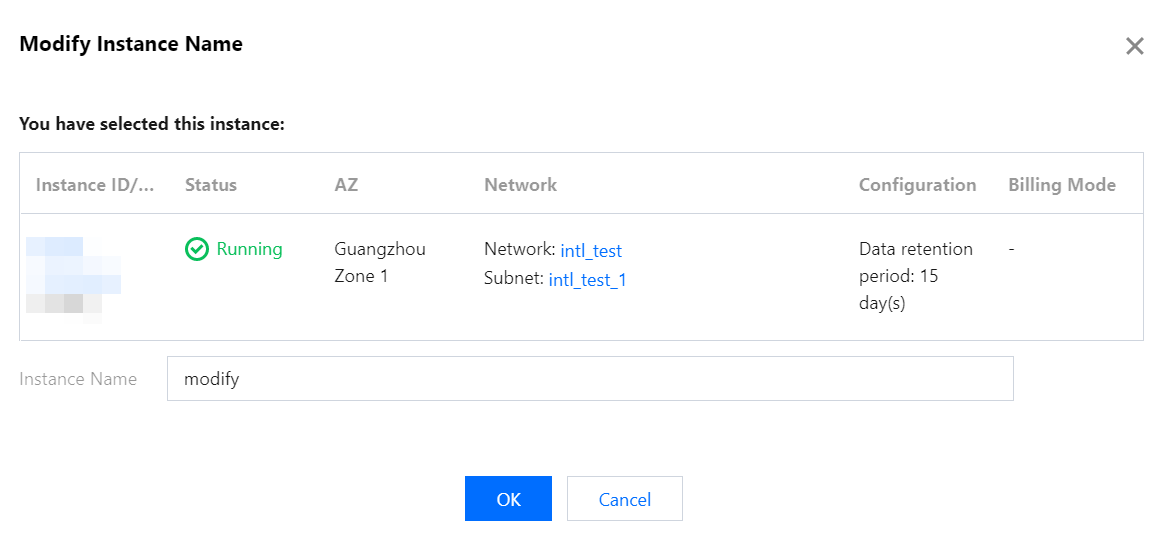Close the Modify Instance Name dialog

tap(1134, 46)
